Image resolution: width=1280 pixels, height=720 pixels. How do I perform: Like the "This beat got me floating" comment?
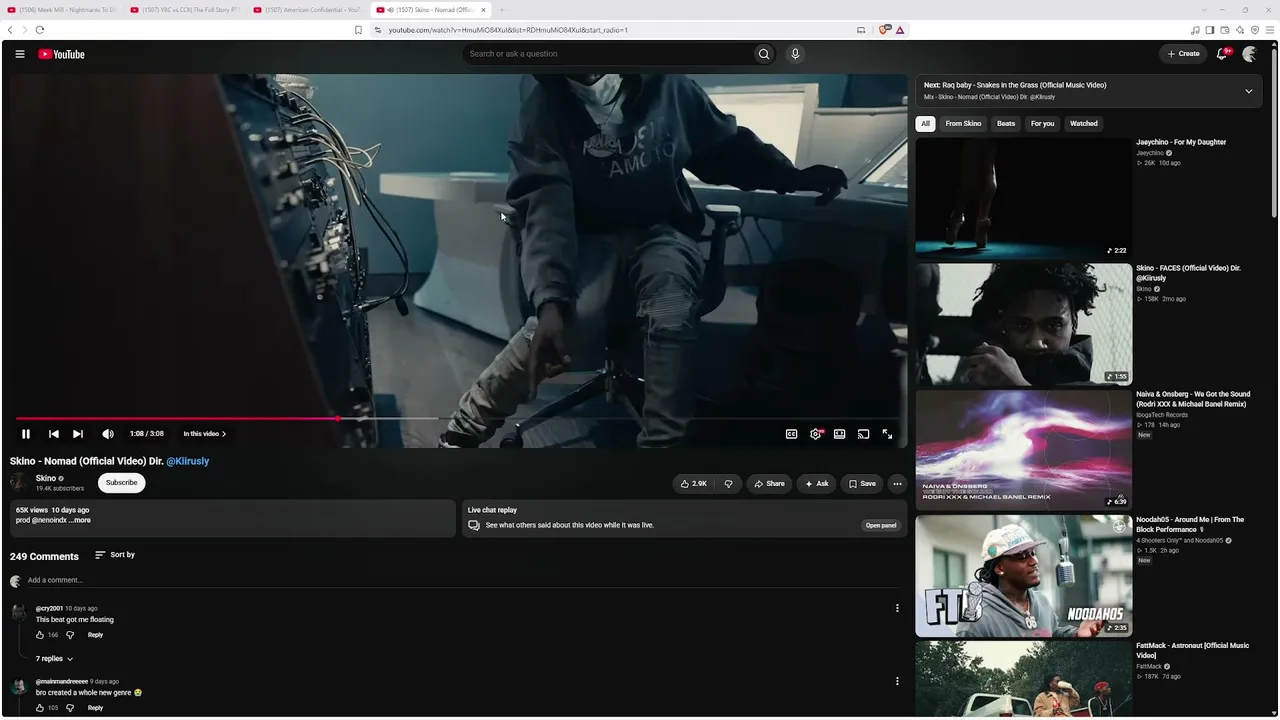(40, 635)
